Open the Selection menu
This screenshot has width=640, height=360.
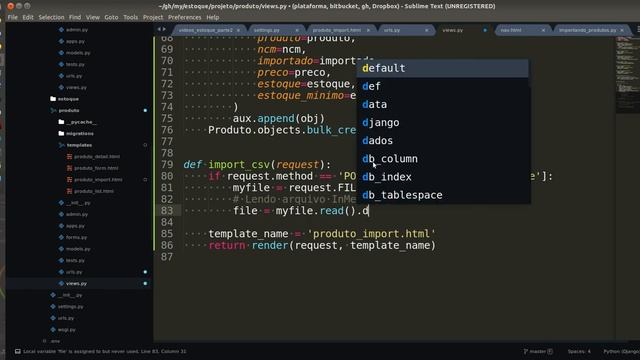coord(51,17)
